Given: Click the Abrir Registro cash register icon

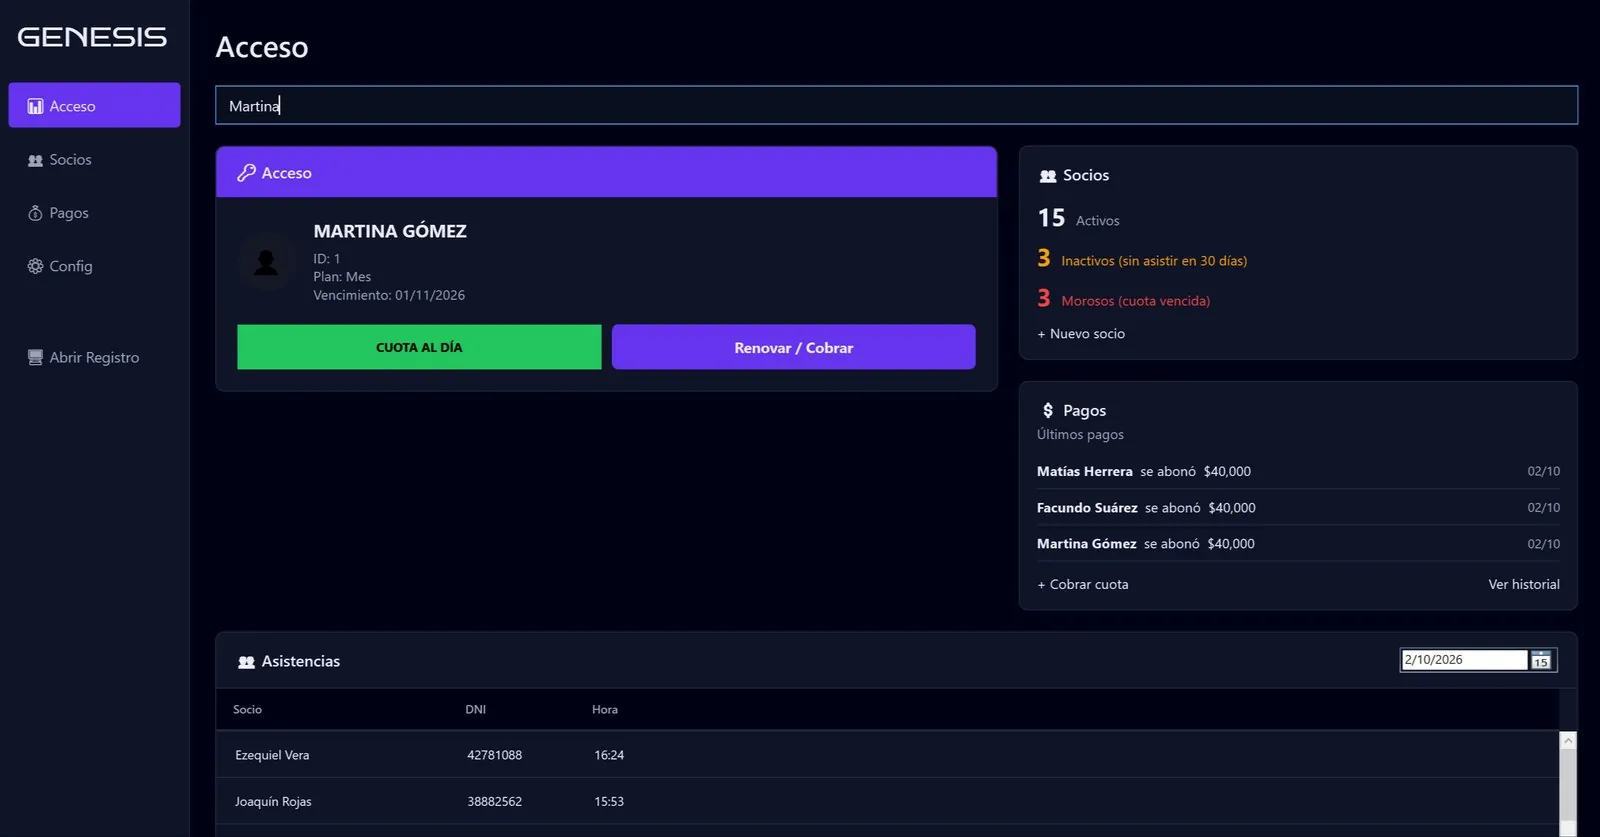Looking at the screenshot, I should coord(35,357).
